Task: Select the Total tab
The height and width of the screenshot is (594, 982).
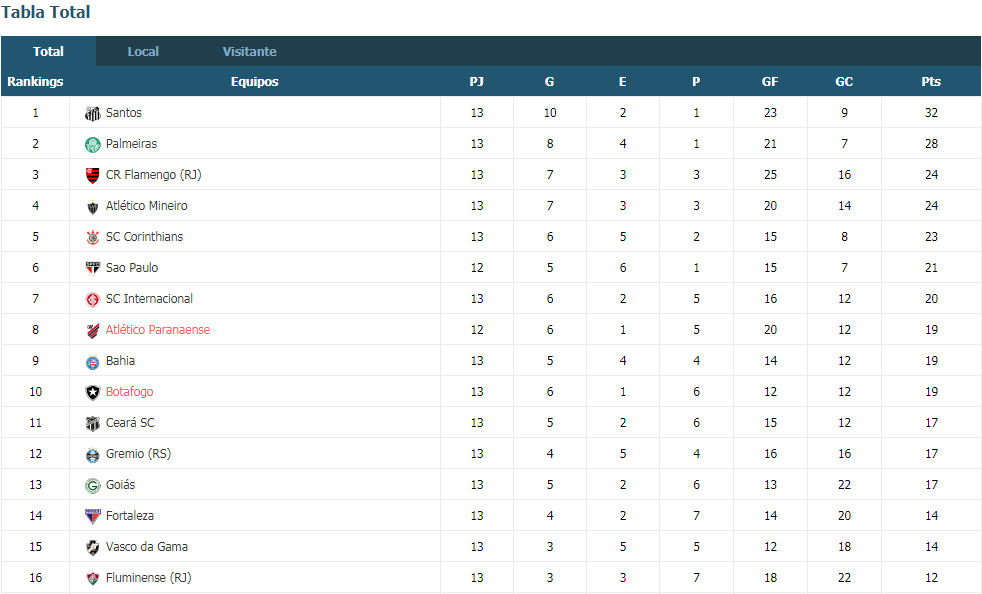Action: pyautogui.click(x=48, y=51)
